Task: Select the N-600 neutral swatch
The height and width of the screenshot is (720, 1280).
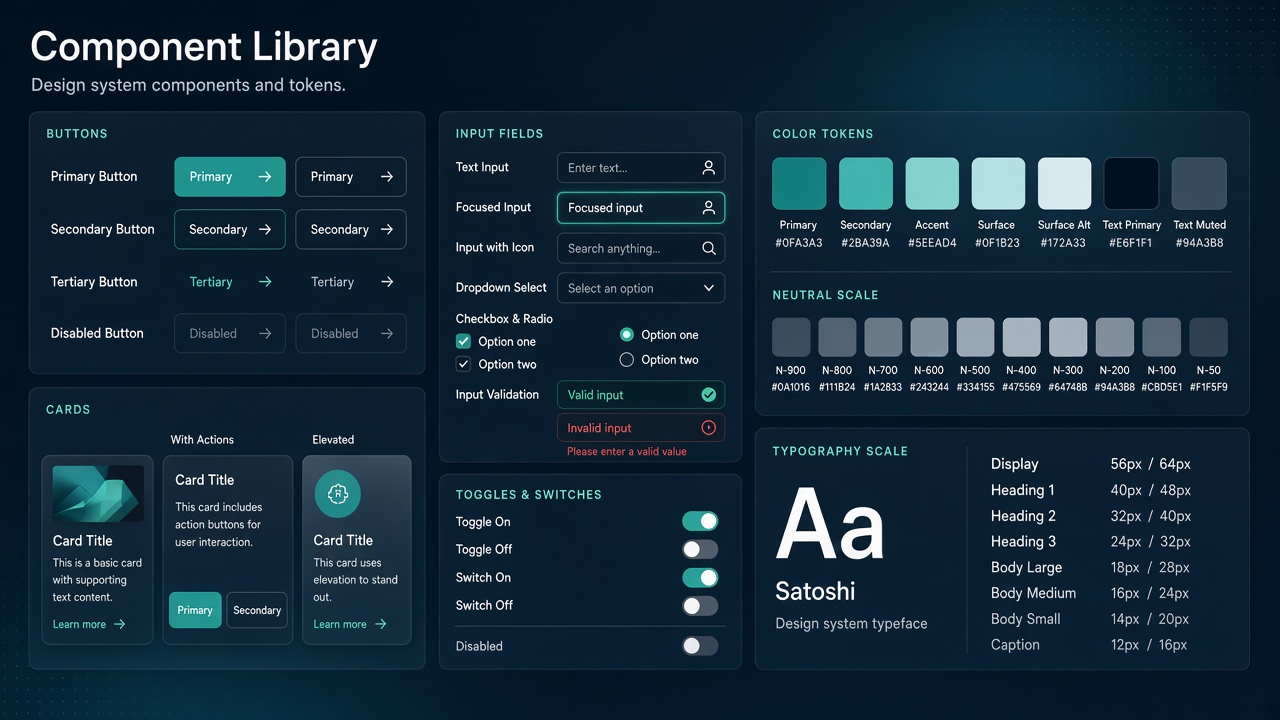Action: pyautogui.click(x=929, y=337)
